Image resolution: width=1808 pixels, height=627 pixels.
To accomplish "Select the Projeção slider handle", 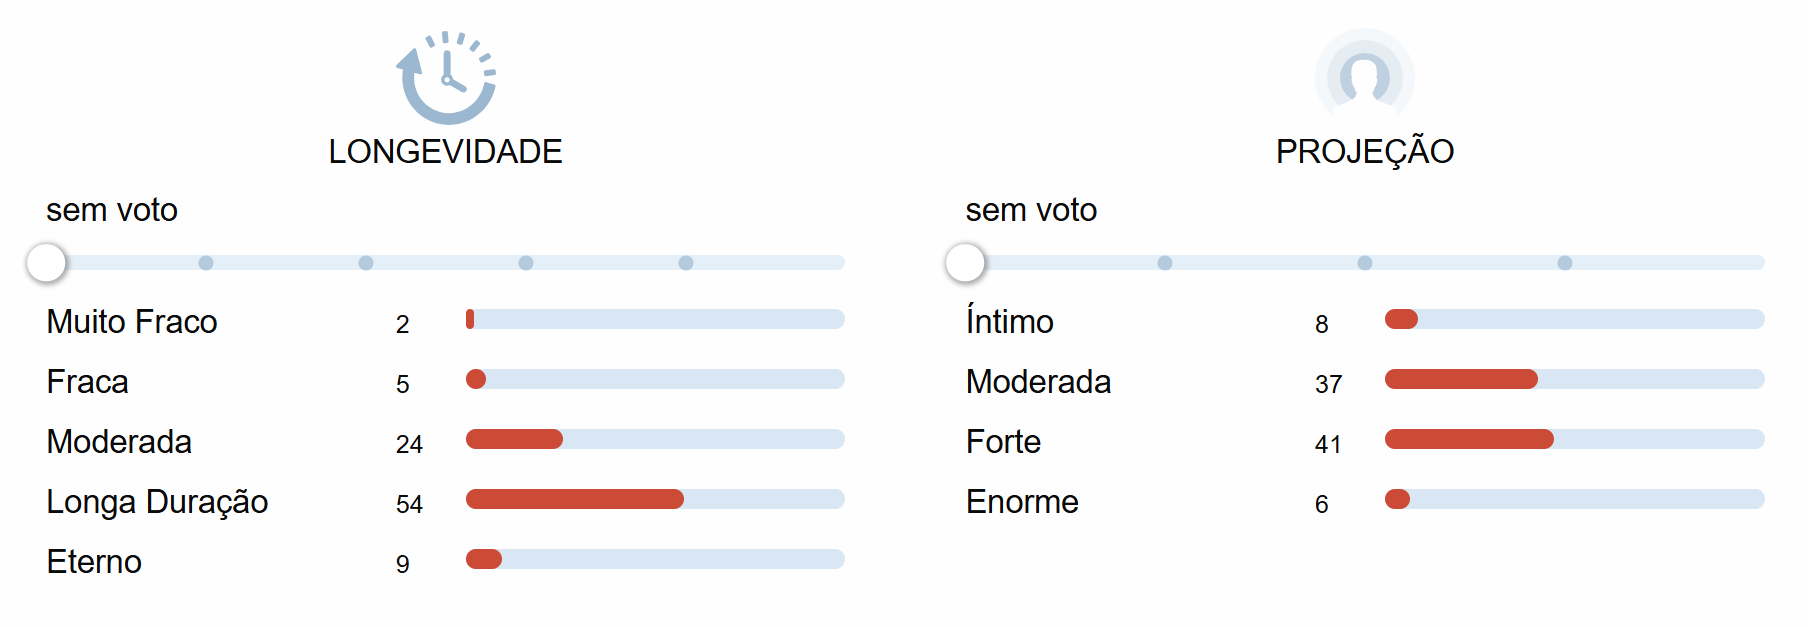I will point(965,263).
